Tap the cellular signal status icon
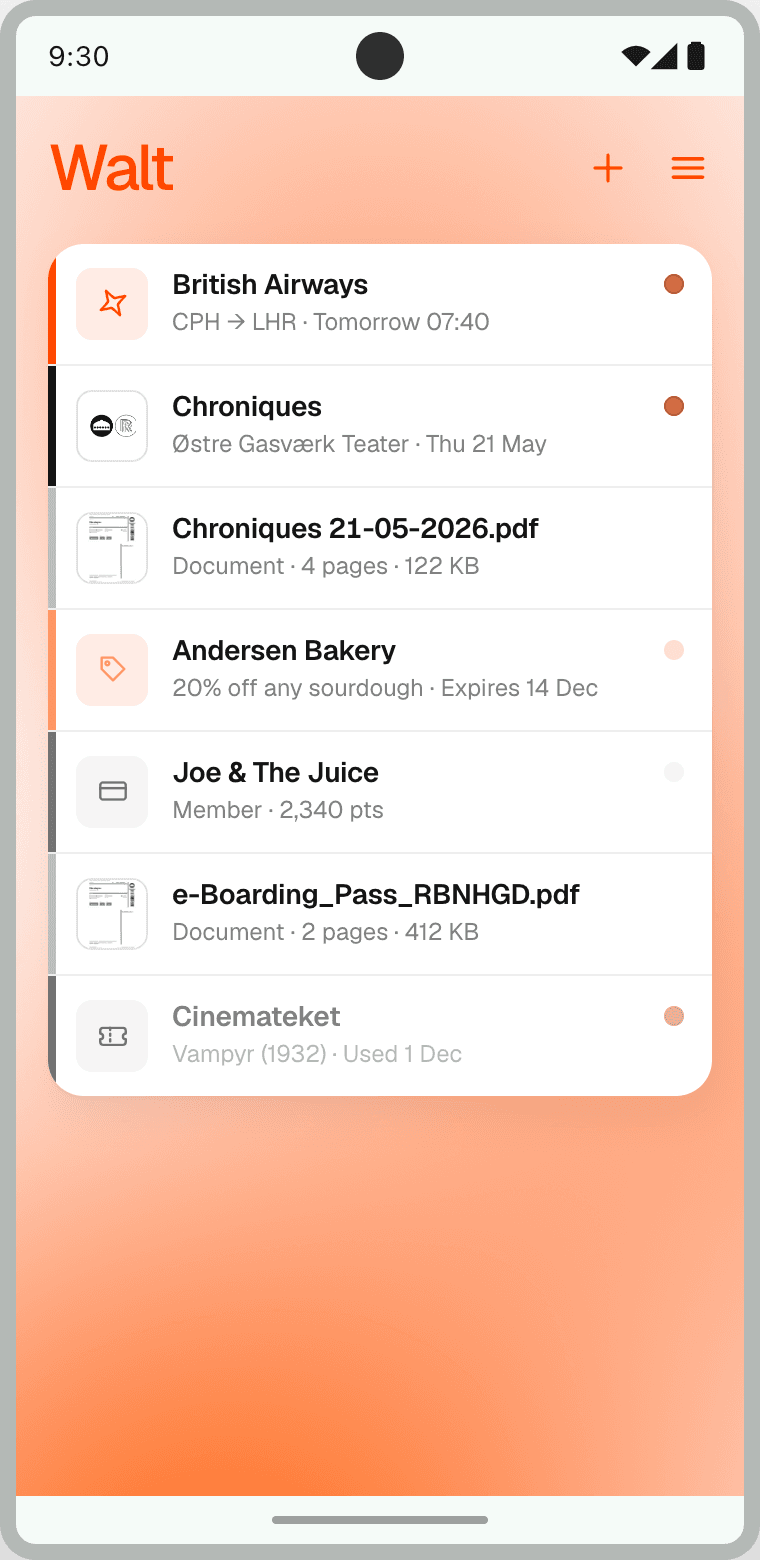The image size is (760, 1560). pos(664,56)
